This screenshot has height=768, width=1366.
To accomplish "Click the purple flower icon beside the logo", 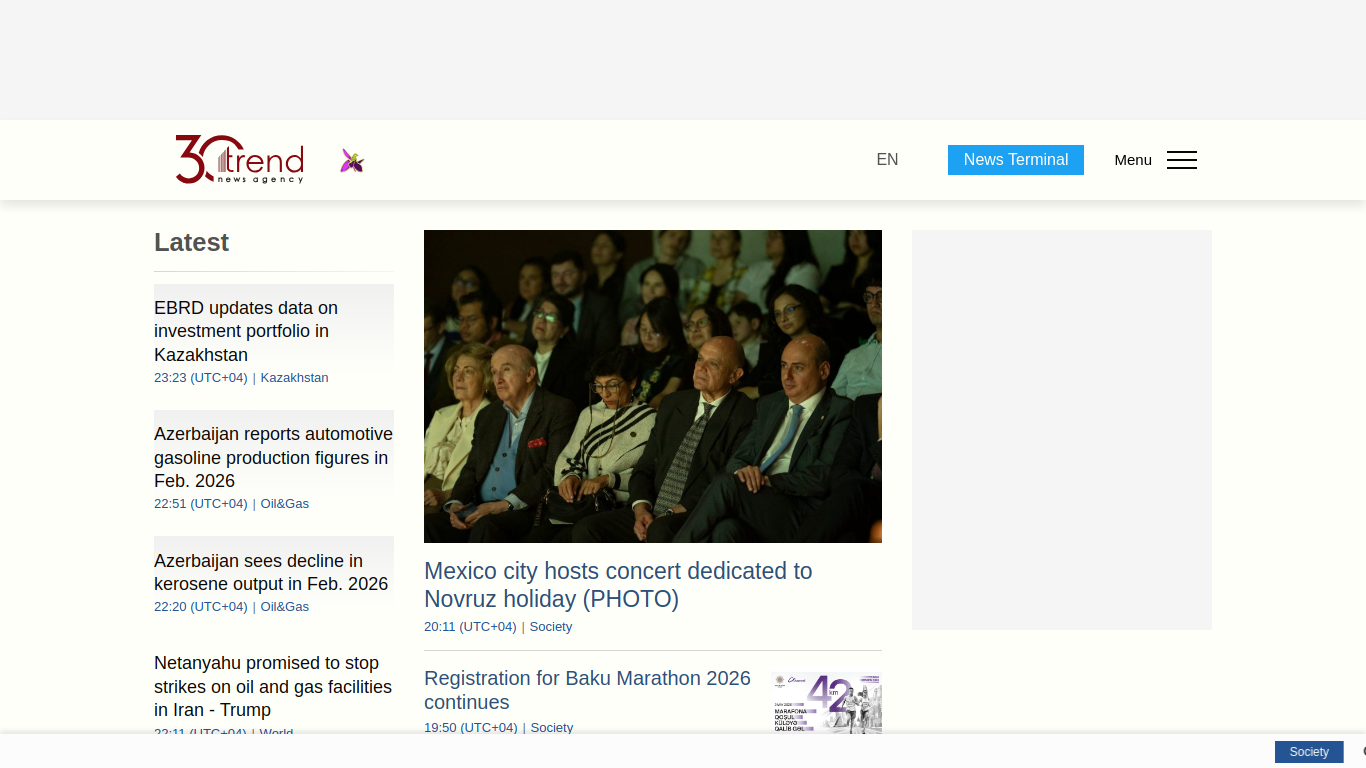I will [352, 161].
